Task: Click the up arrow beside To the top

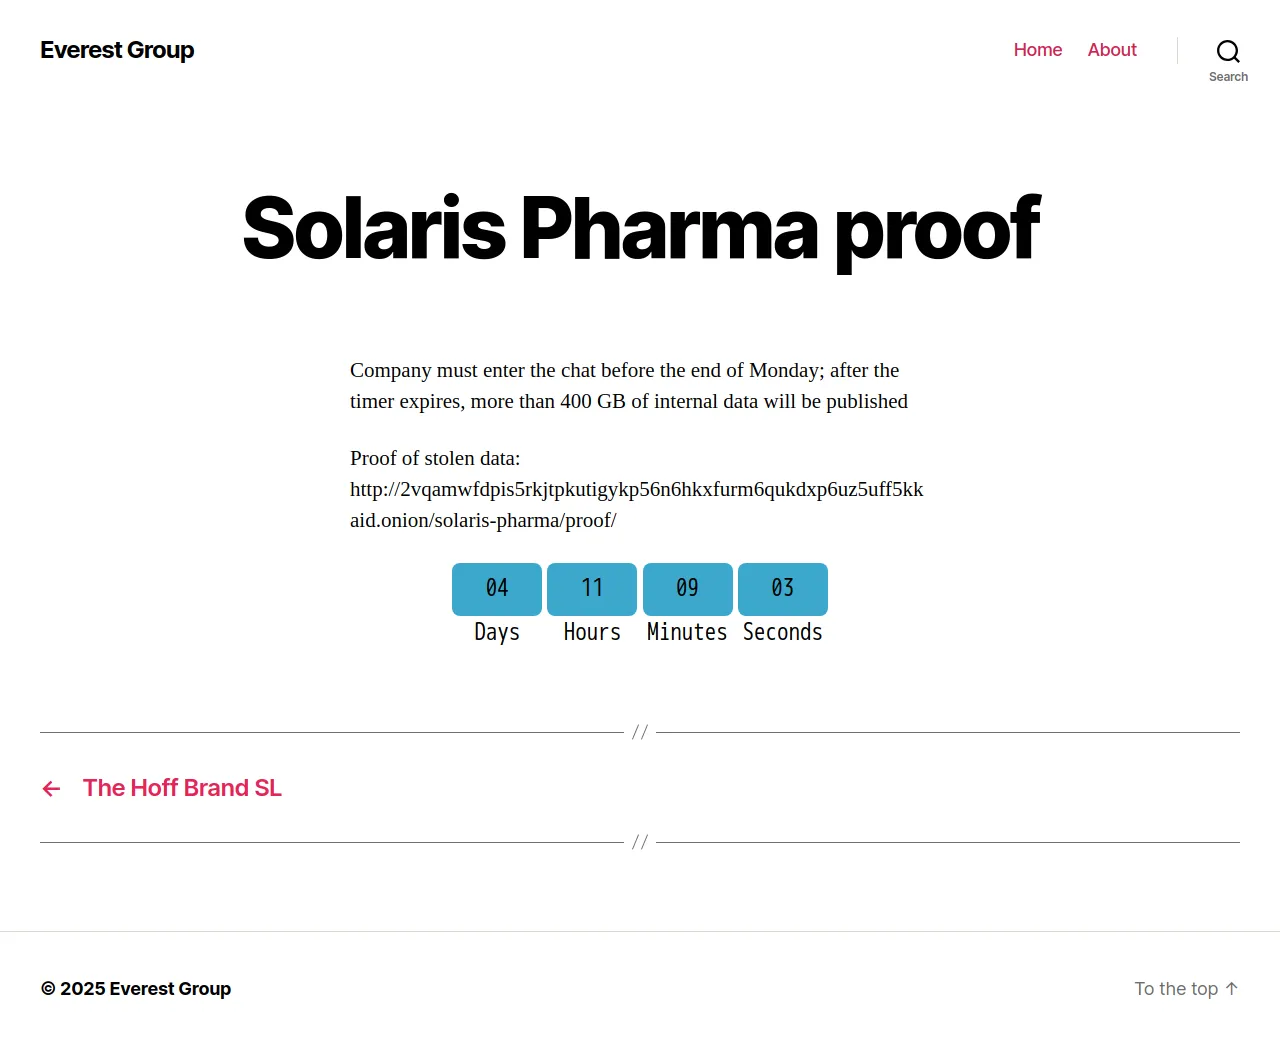Action: [x=1232, y=989]
